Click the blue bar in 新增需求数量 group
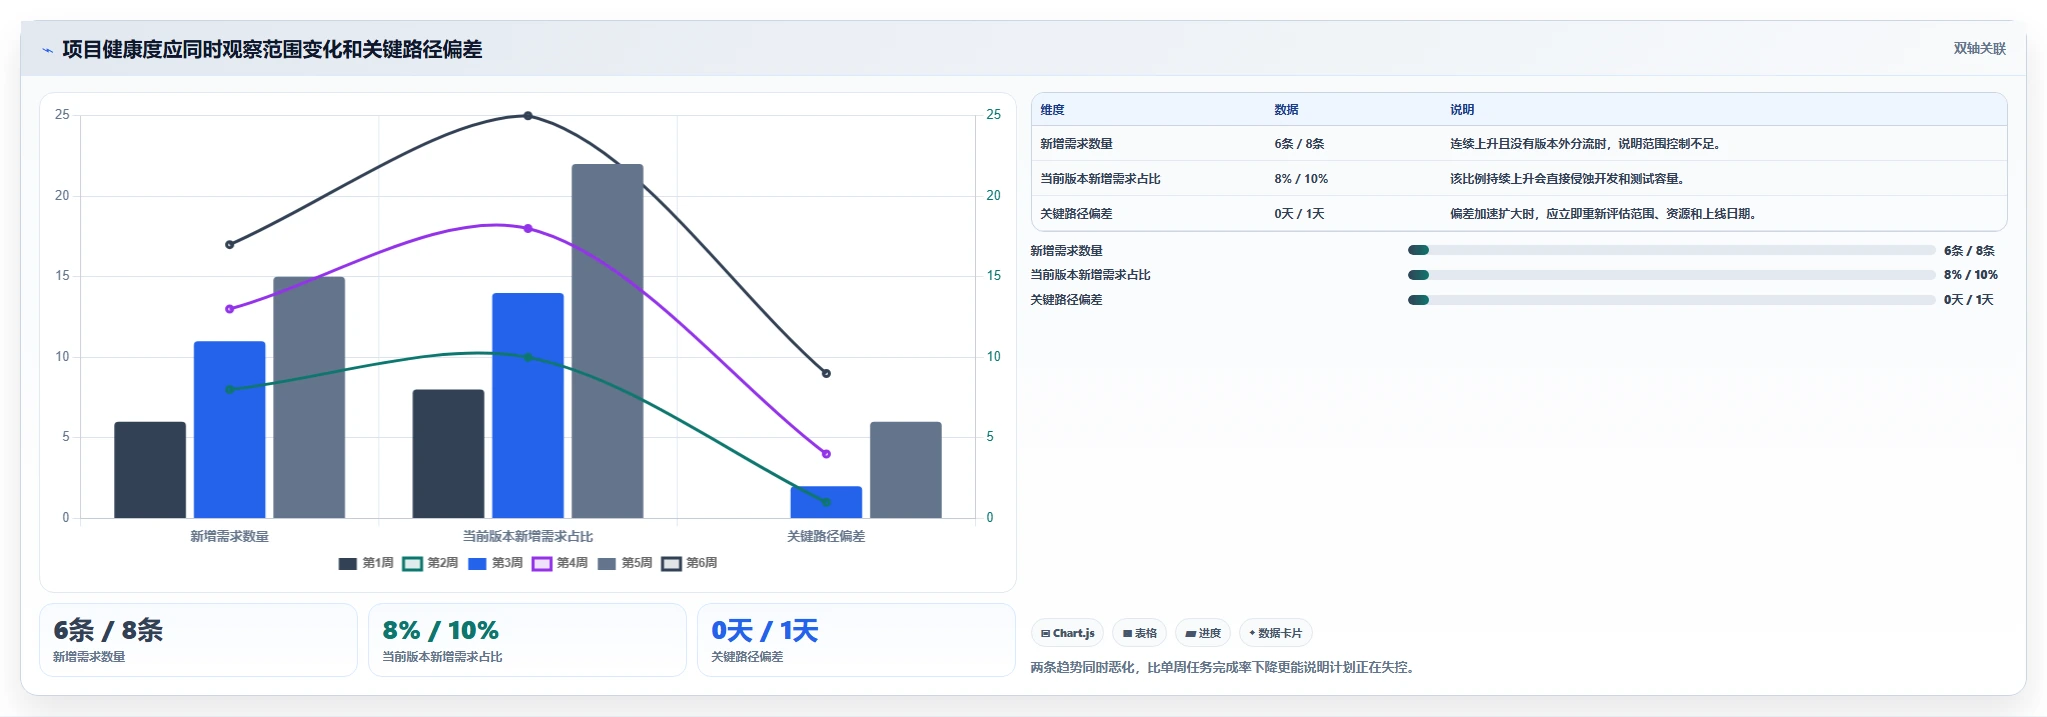The image size is (2047, 717). pos(229,430)
